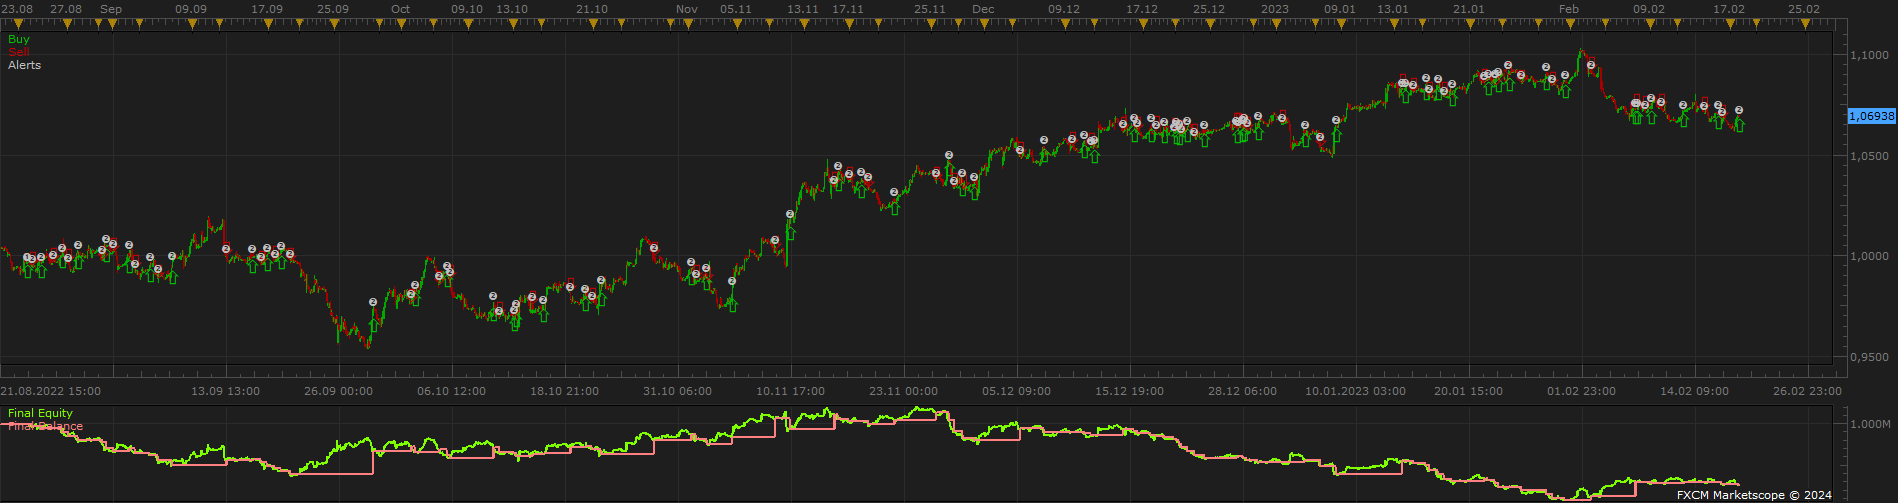Click the 05.11 date label on top axis
This screenshot has width=1898, height=503.
point(735,9)
